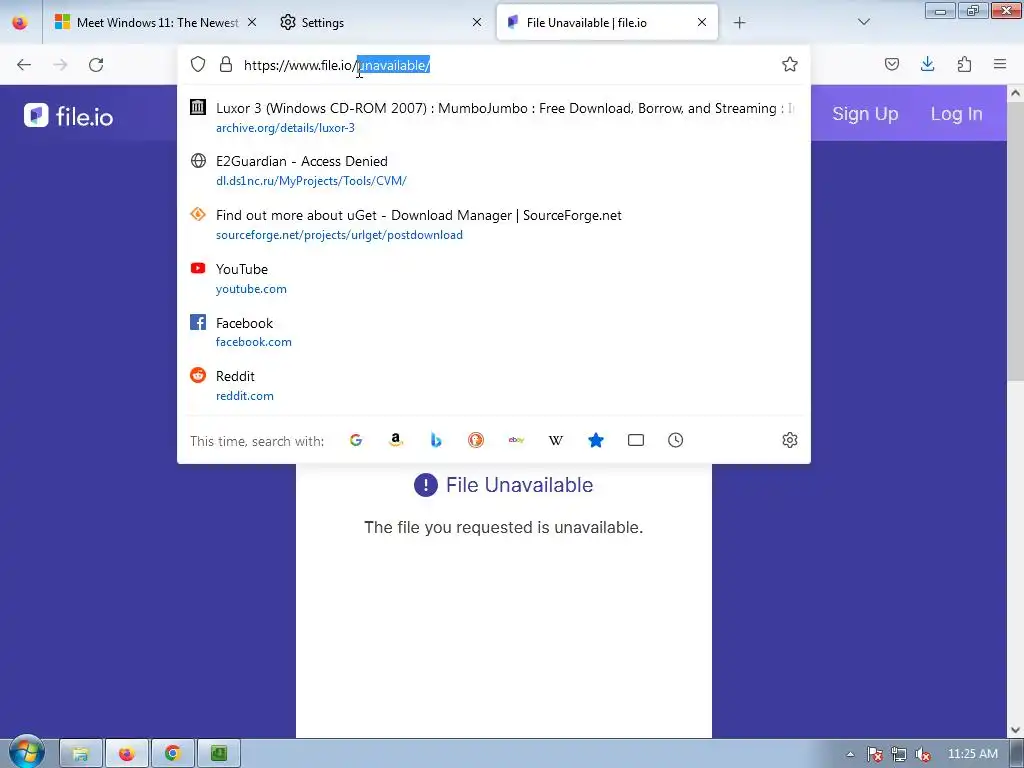The height and width of the screenshot is (768, 1024).
Task: Show site security via padlock icon
Action: click(226, 64)
